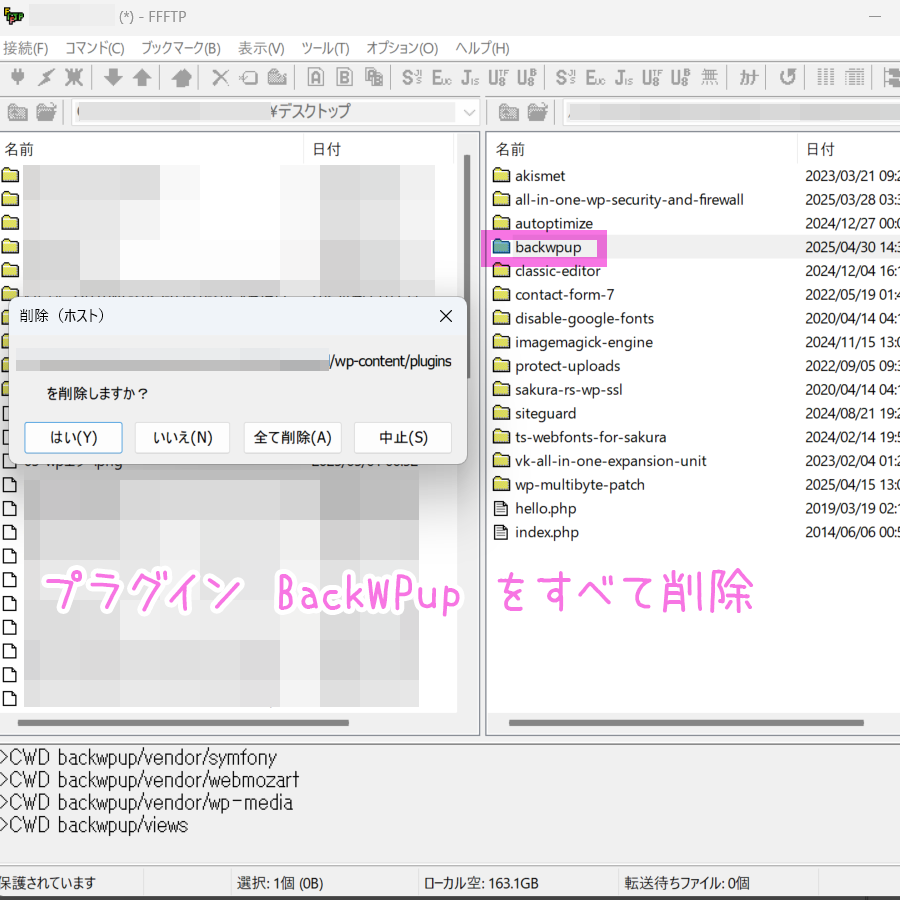
Task: Click the Refresh circular arrow icon
Action: (x=788, y=77)
